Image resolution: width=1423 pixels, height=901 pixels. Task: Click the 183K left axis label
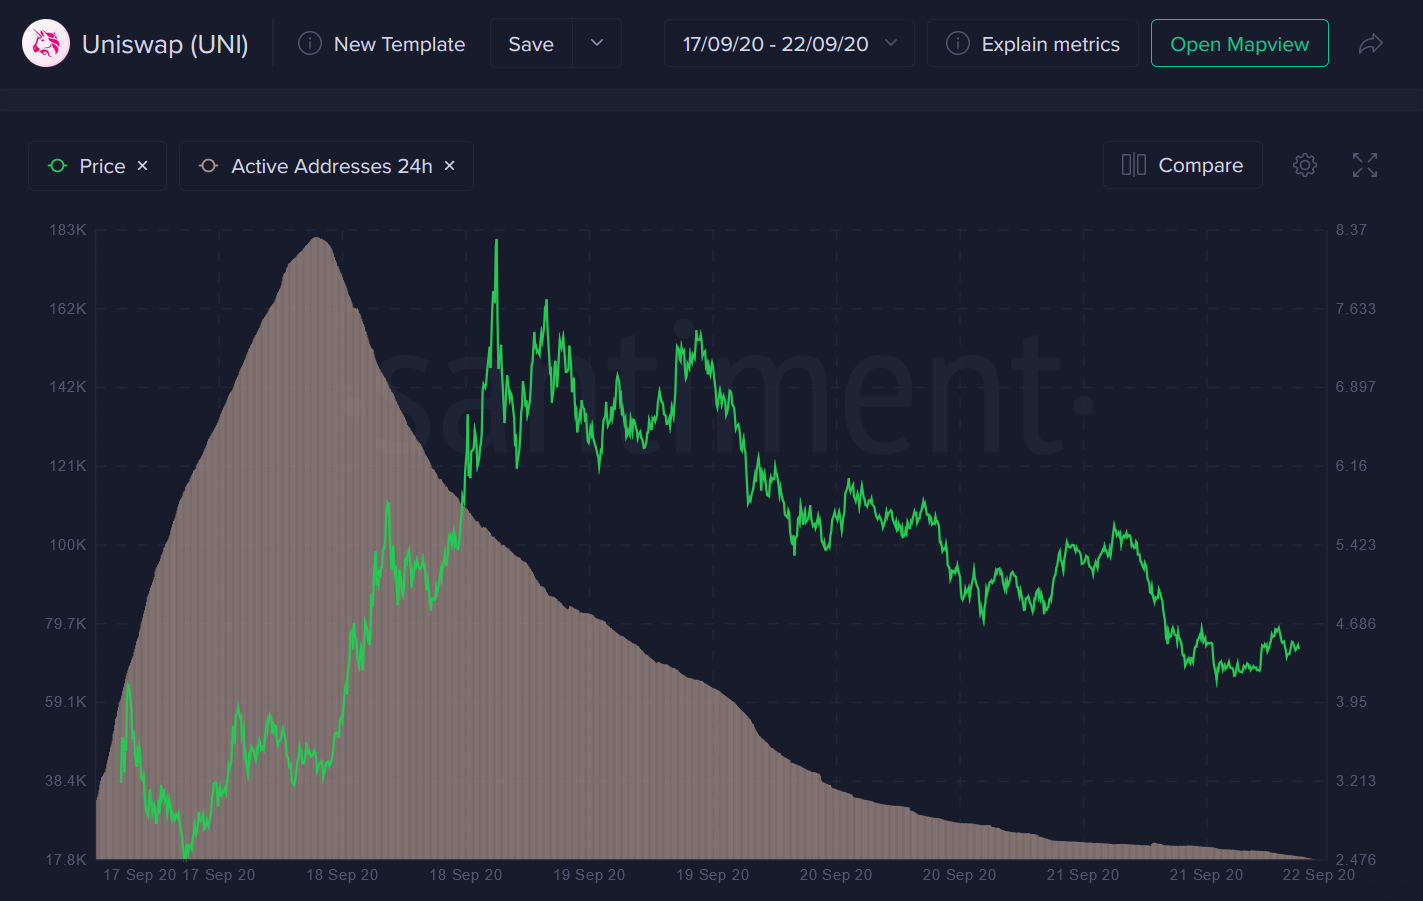(68, 230)
